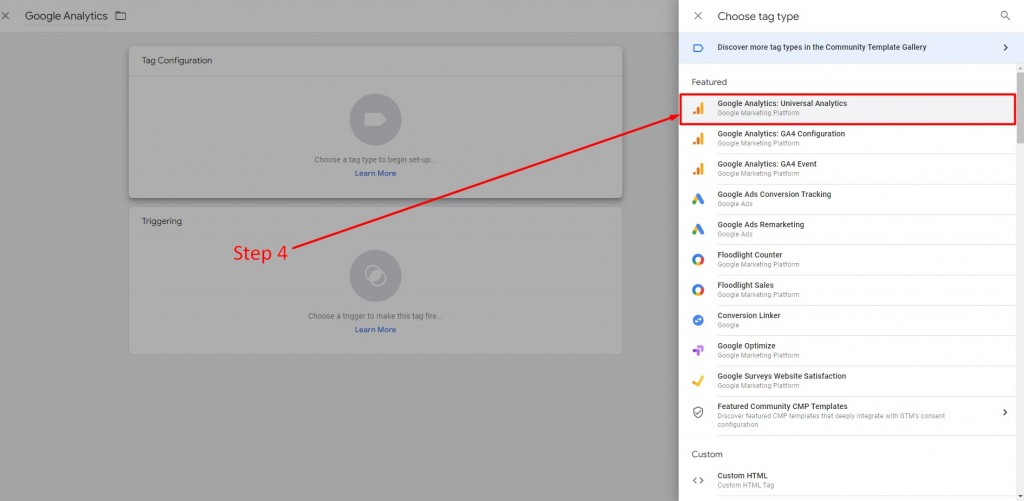Click the folder icon beside tag name
The image size is (1024, 501).
[120, 16]
